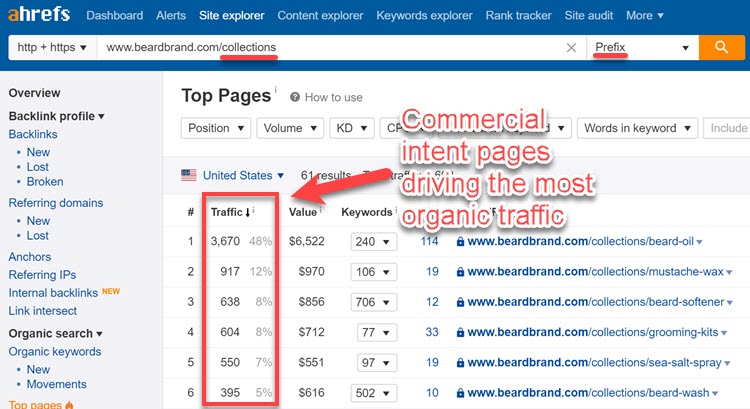Expand the 502 keywords dropdown for beard-wash
750x409 pixels.
[x=374, y=393]
